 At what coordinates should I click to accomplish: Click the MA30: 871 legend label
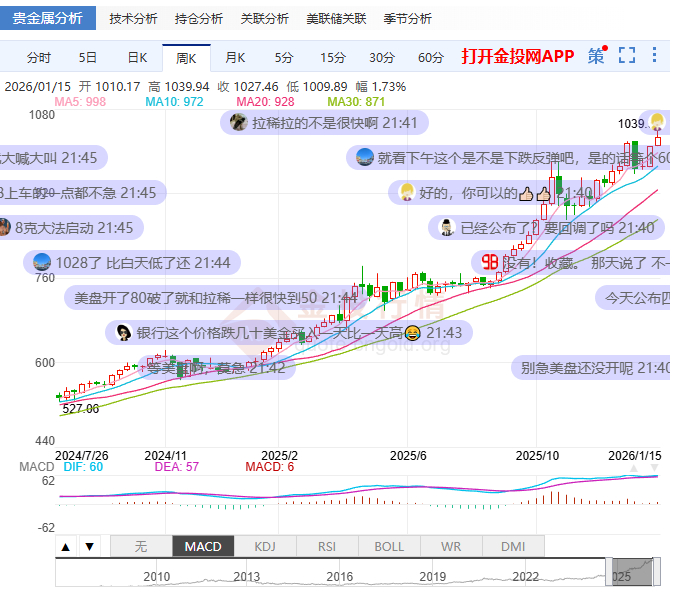point(356,102)
